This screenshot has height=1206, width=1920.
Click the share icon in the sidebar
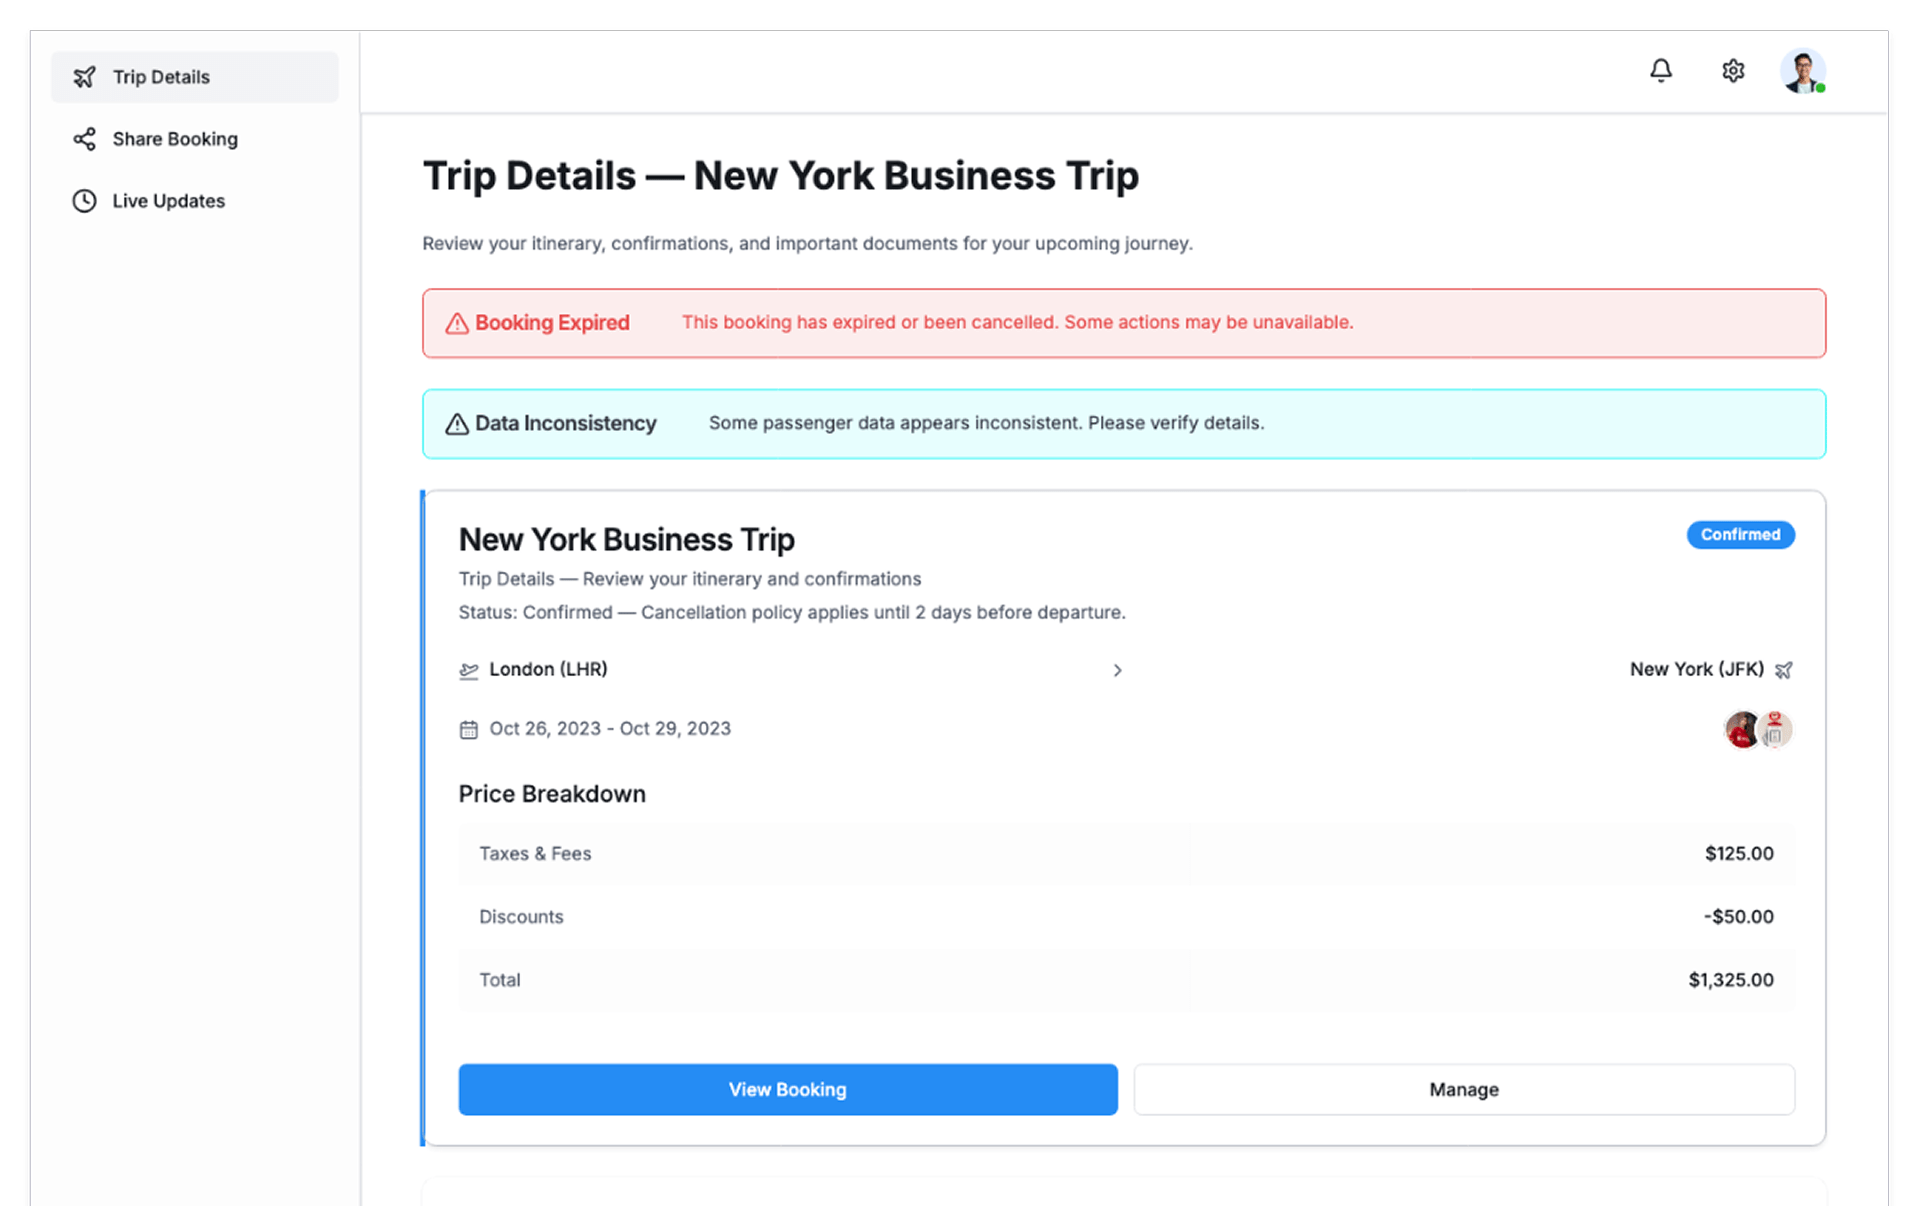click(x=85, y=139)
